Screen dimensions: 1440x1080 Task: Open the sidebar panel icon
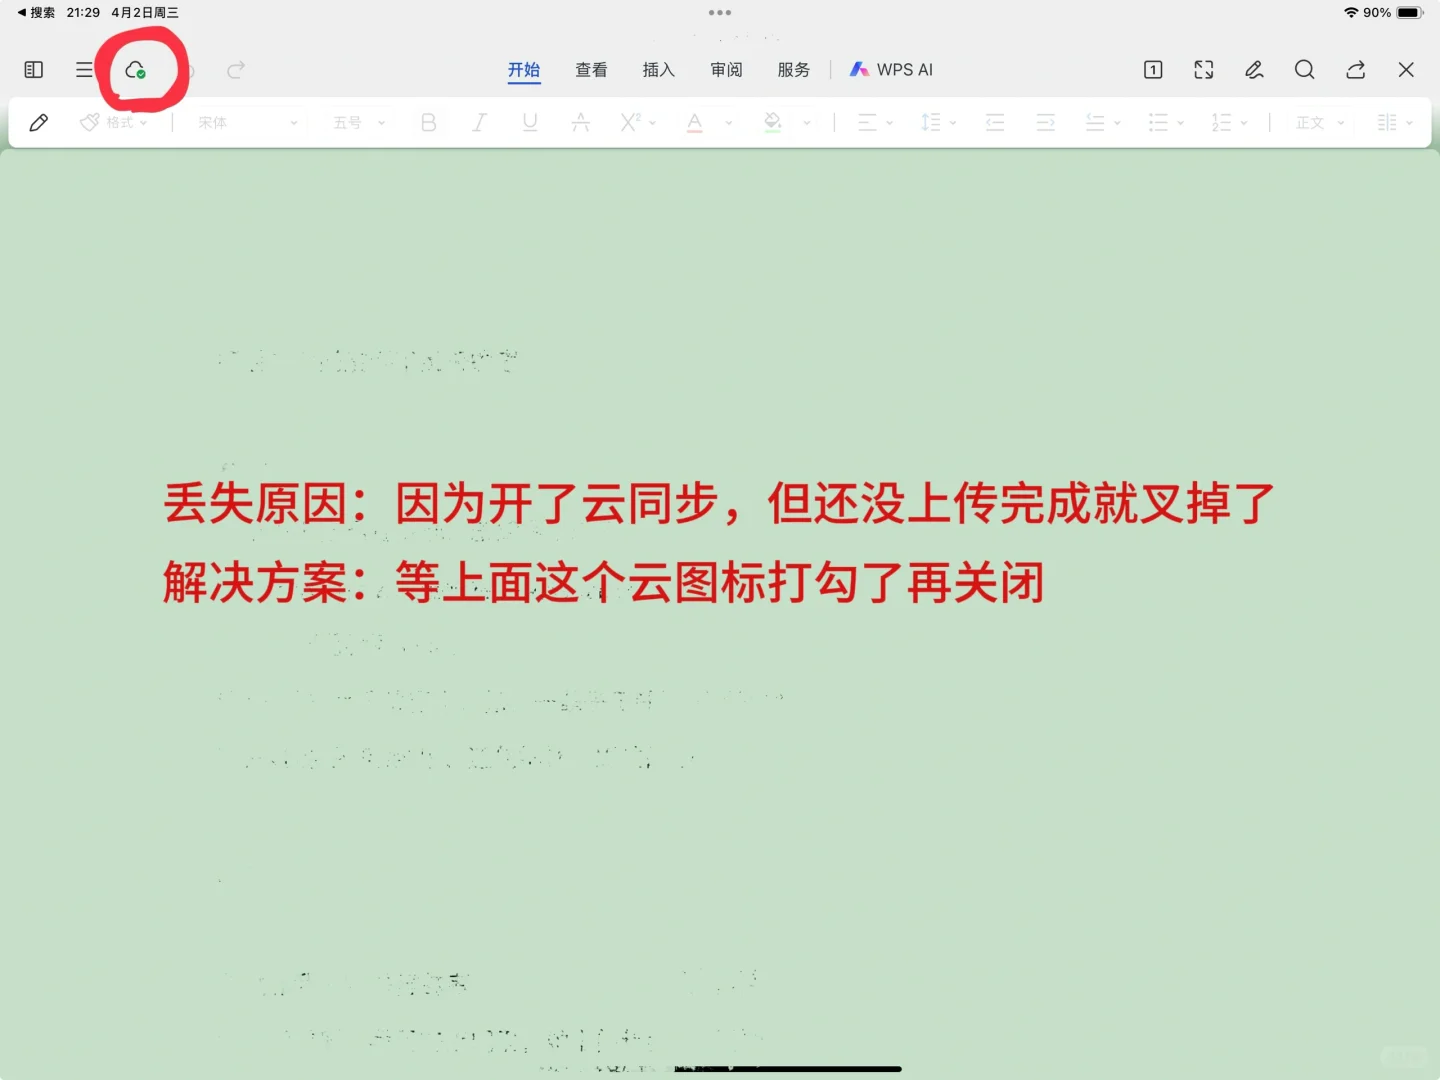pos(32,70)
